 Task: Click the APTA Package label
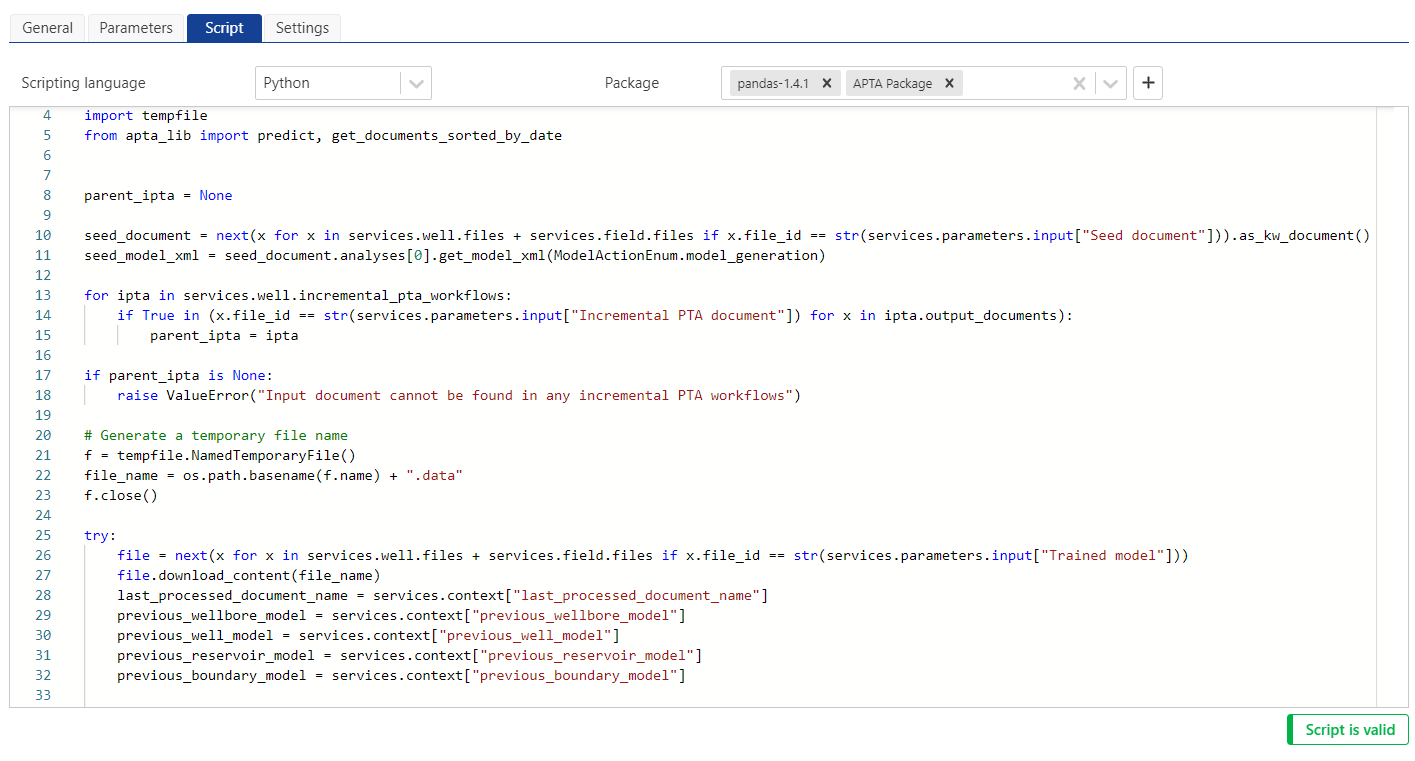[893, 84]
